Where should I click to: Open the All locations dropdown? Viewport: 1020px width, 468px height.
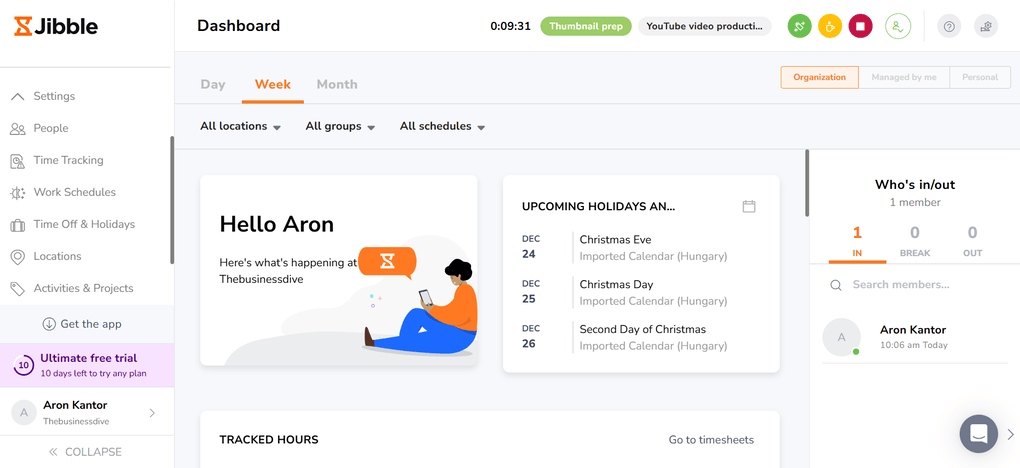[x=240, y=126]
